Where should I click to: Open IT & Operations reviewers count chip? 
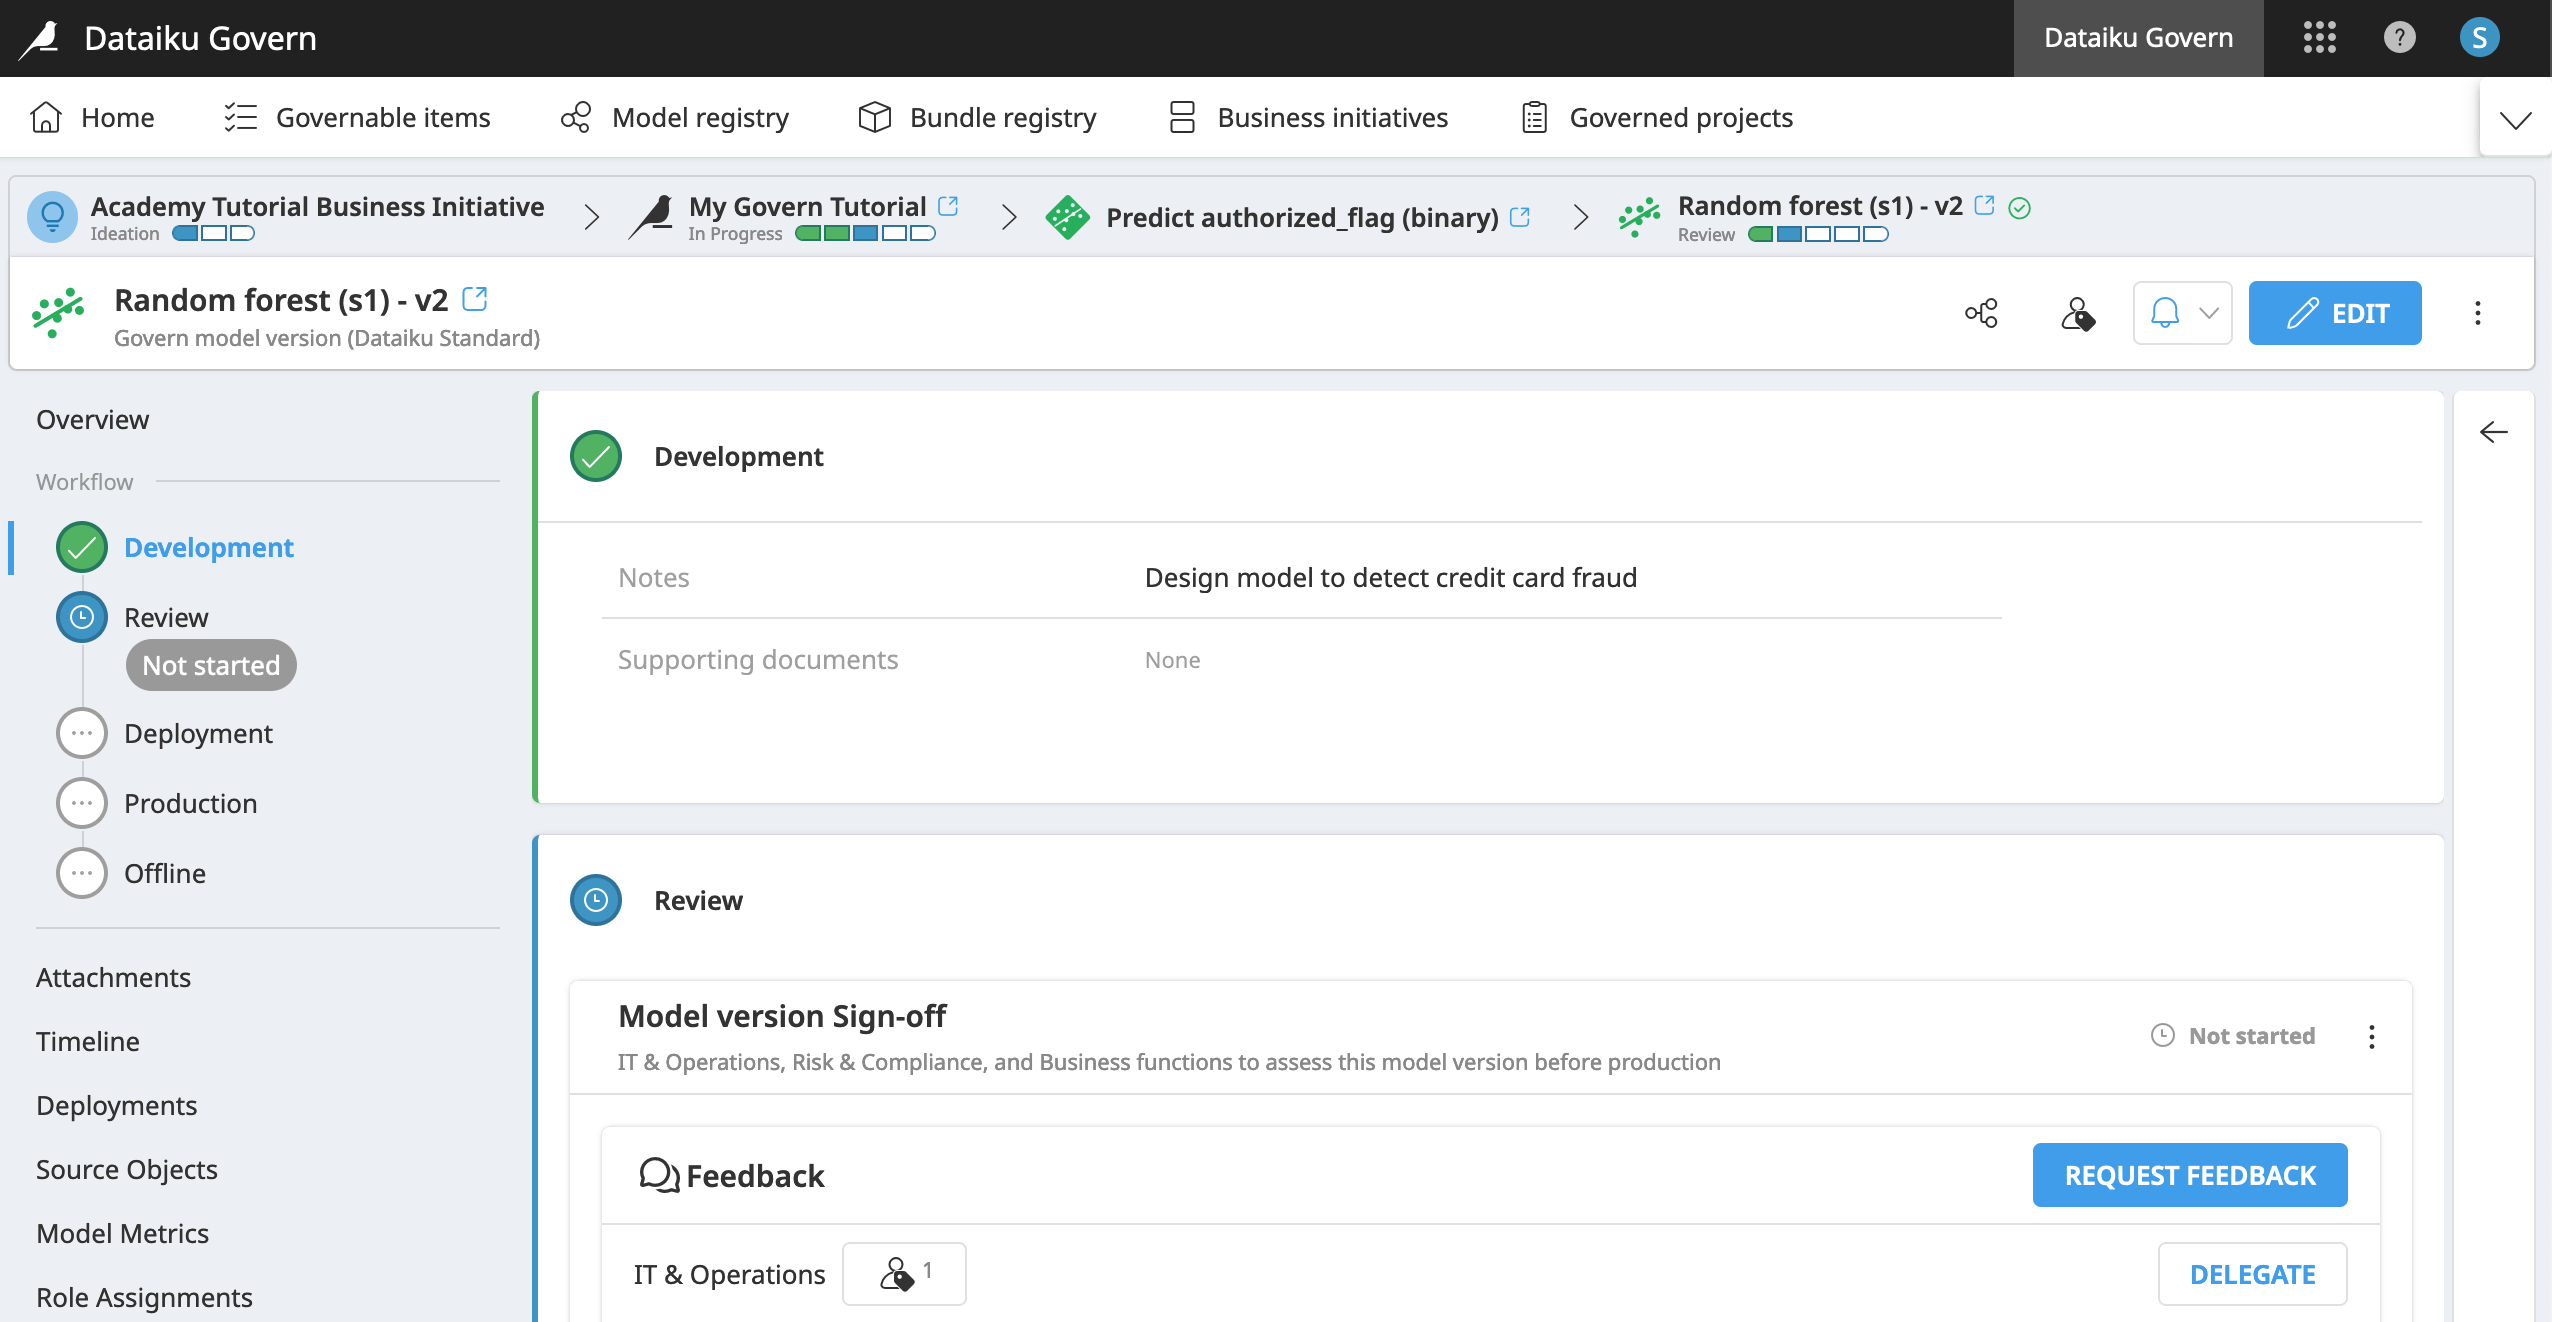point(904,1273)
